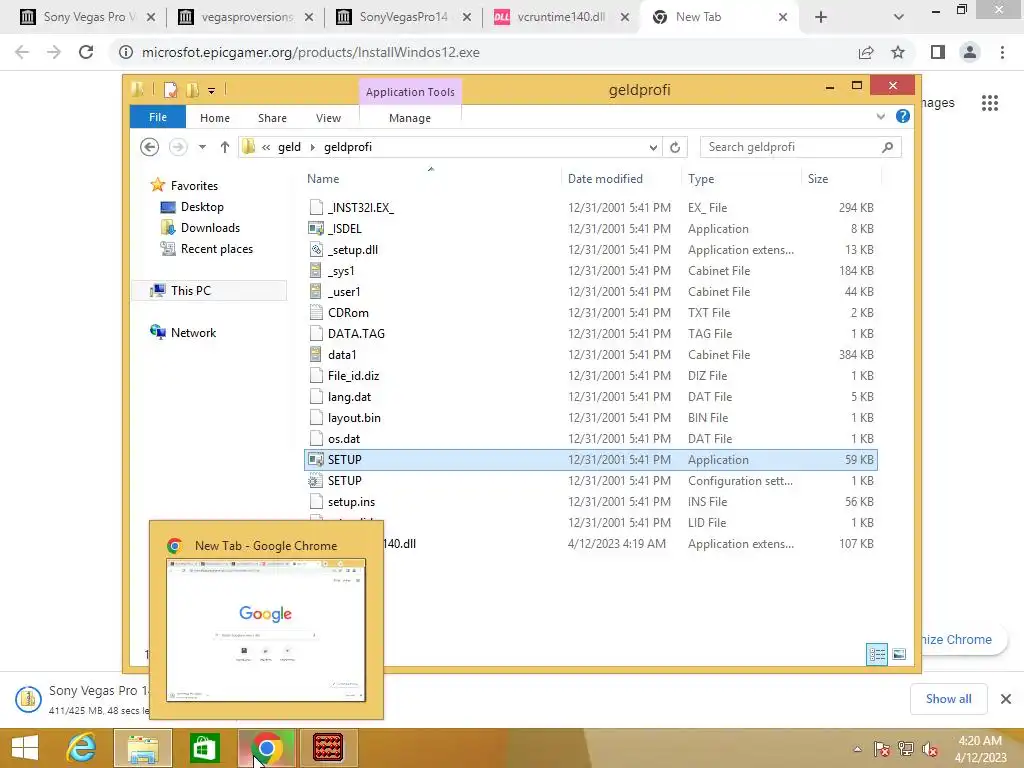Bookmark this page with the star icon
Image resolution: width=1024 pixels, height=768 pixels.
tap(898, 52)
